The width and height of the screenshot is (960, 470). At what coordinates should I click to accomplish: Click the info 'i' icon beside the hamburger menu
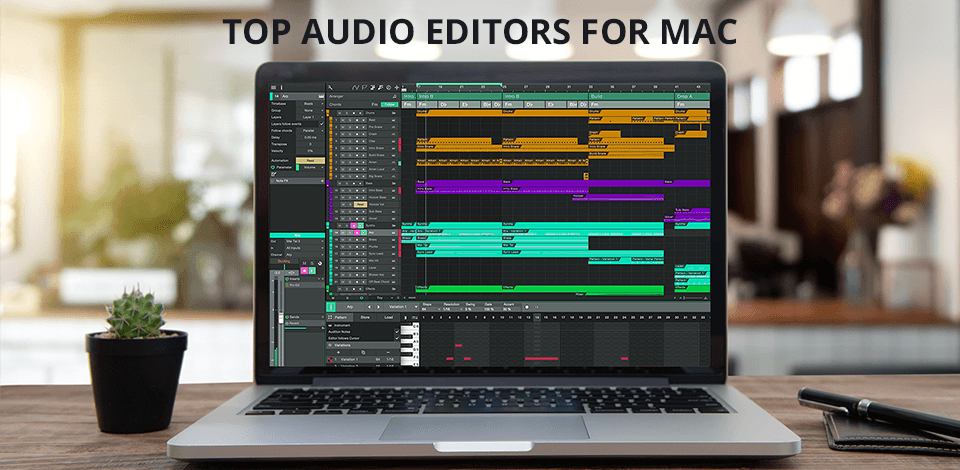282,88
